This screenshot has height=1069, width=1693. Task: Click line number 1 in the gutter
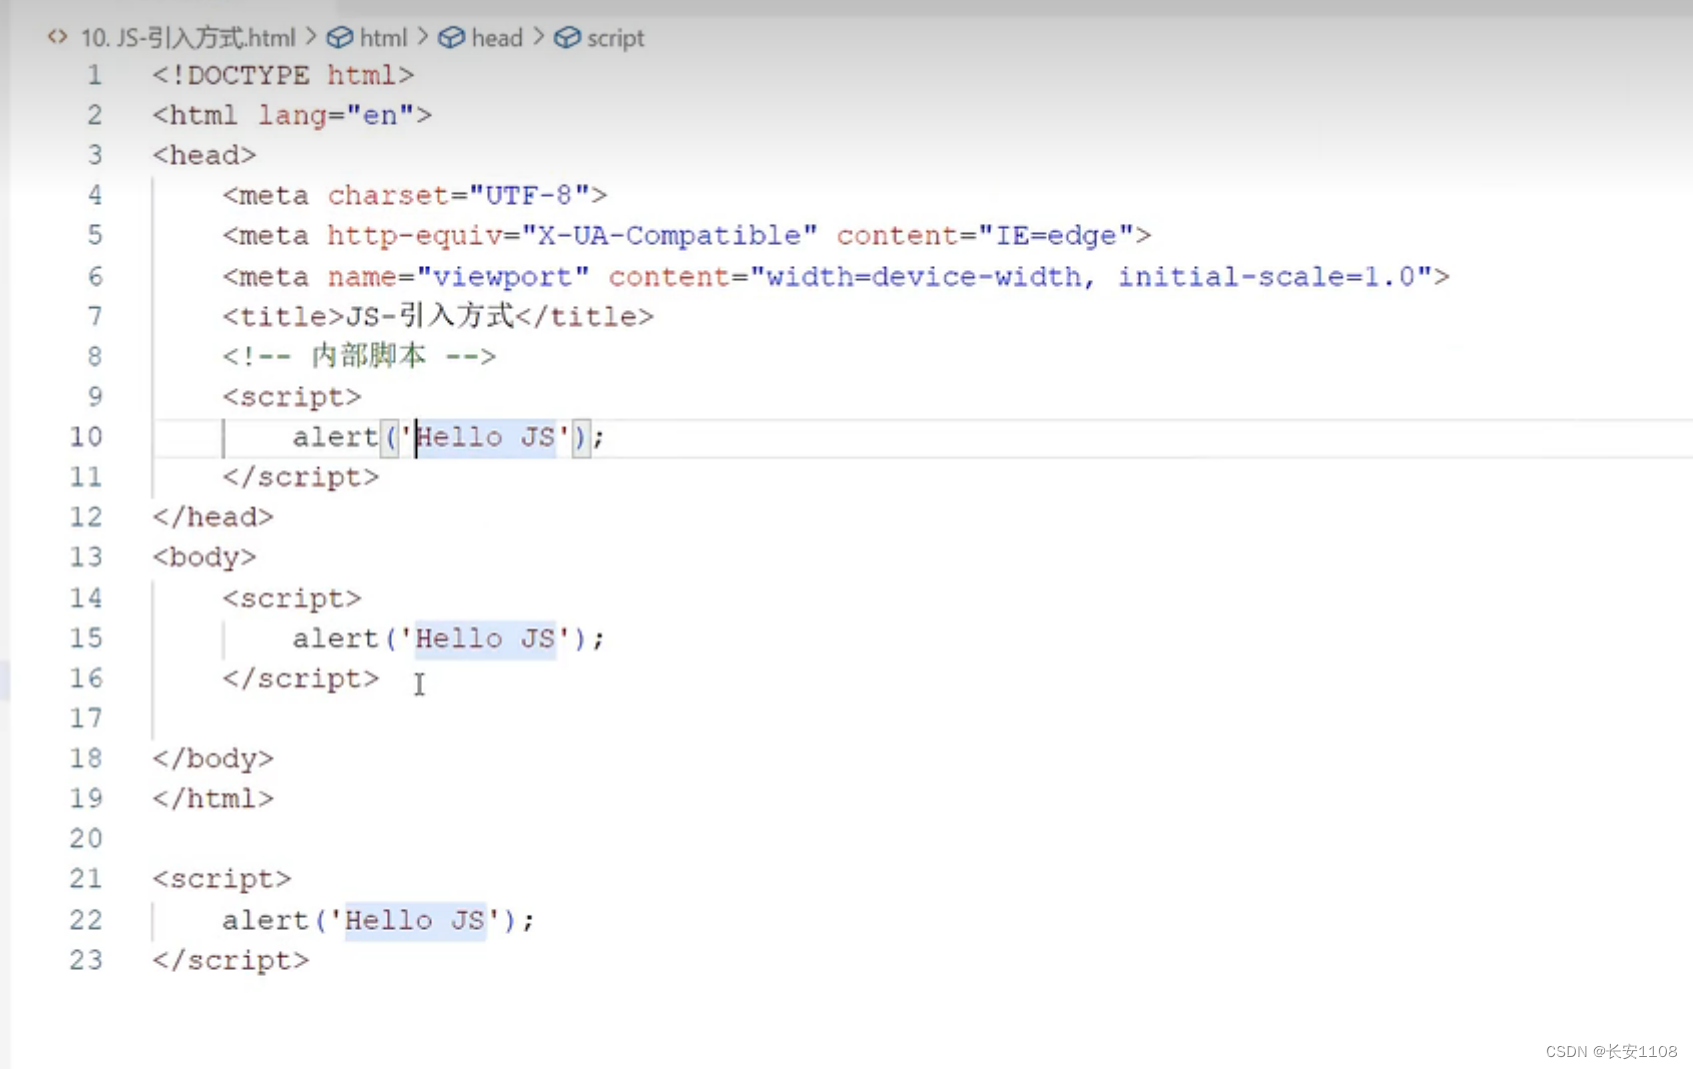tap(94, 75)
